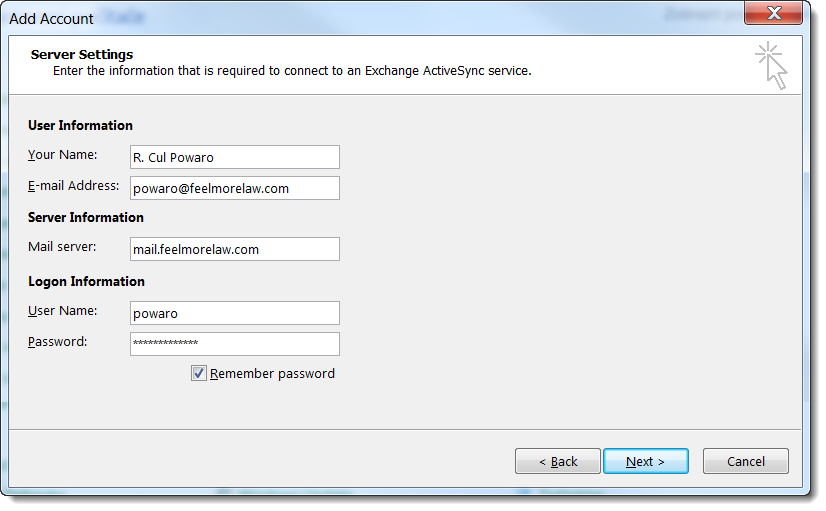Click the E-mail Address label
The width and height of the screenshot is (826, 511).
74,186
